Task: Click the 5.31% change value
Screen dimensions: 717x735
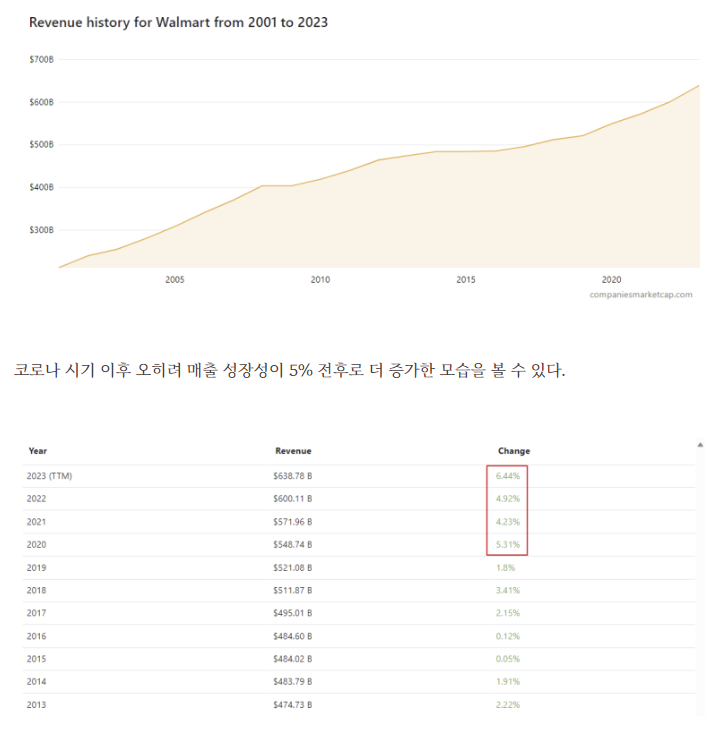Action: coord(508,545)
